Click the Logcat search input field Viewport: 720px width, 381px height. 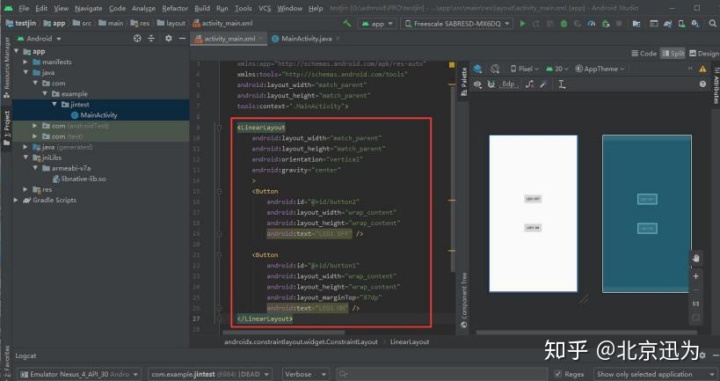(x=441, y=374)
